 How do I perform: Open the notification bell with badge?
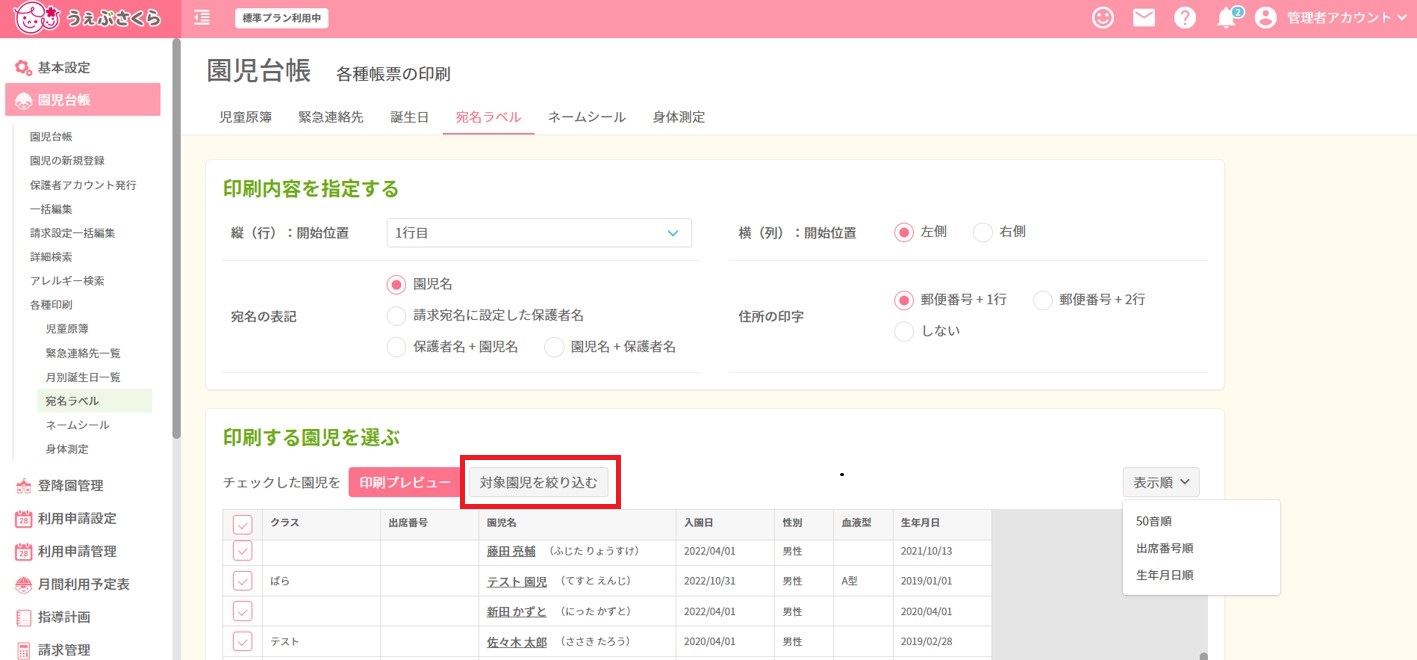[1225, 17]
